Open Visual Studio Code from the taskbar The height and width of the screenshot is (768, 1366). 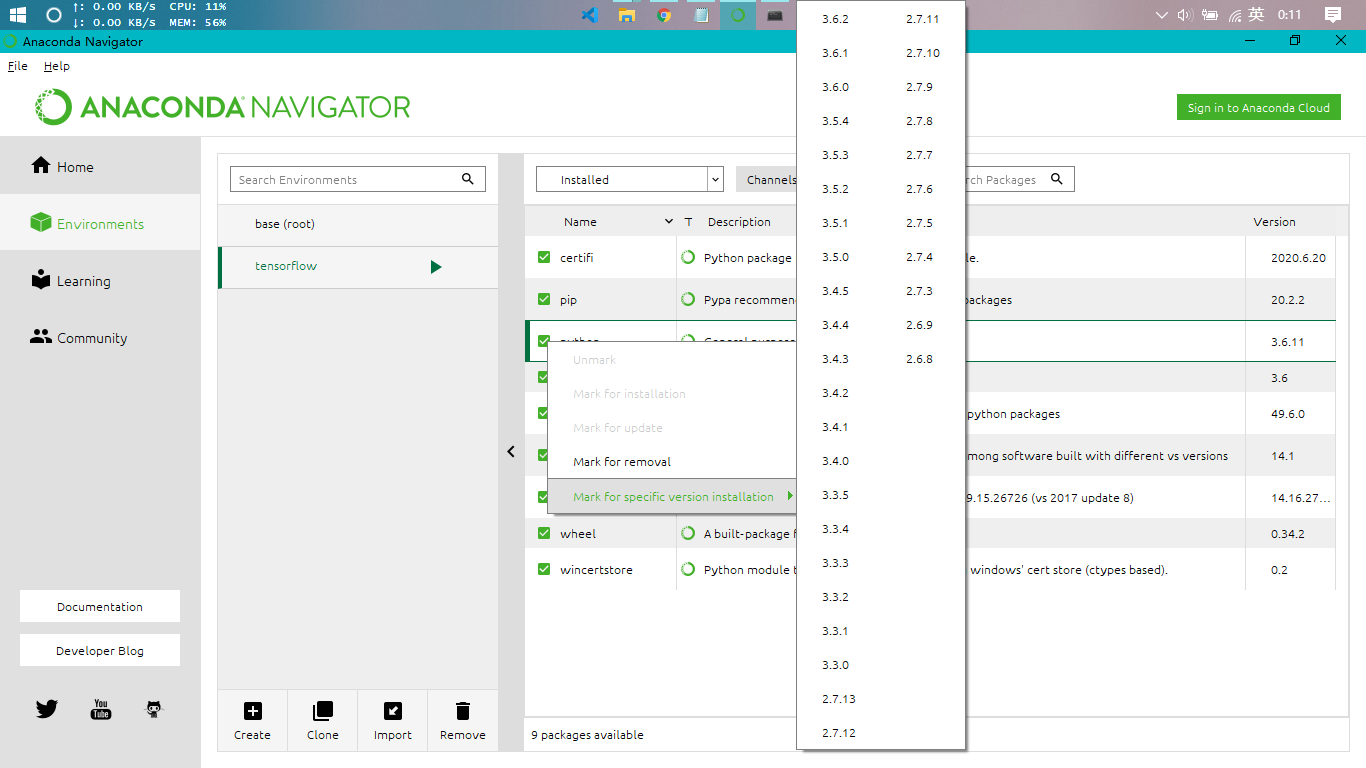(590, 15)
